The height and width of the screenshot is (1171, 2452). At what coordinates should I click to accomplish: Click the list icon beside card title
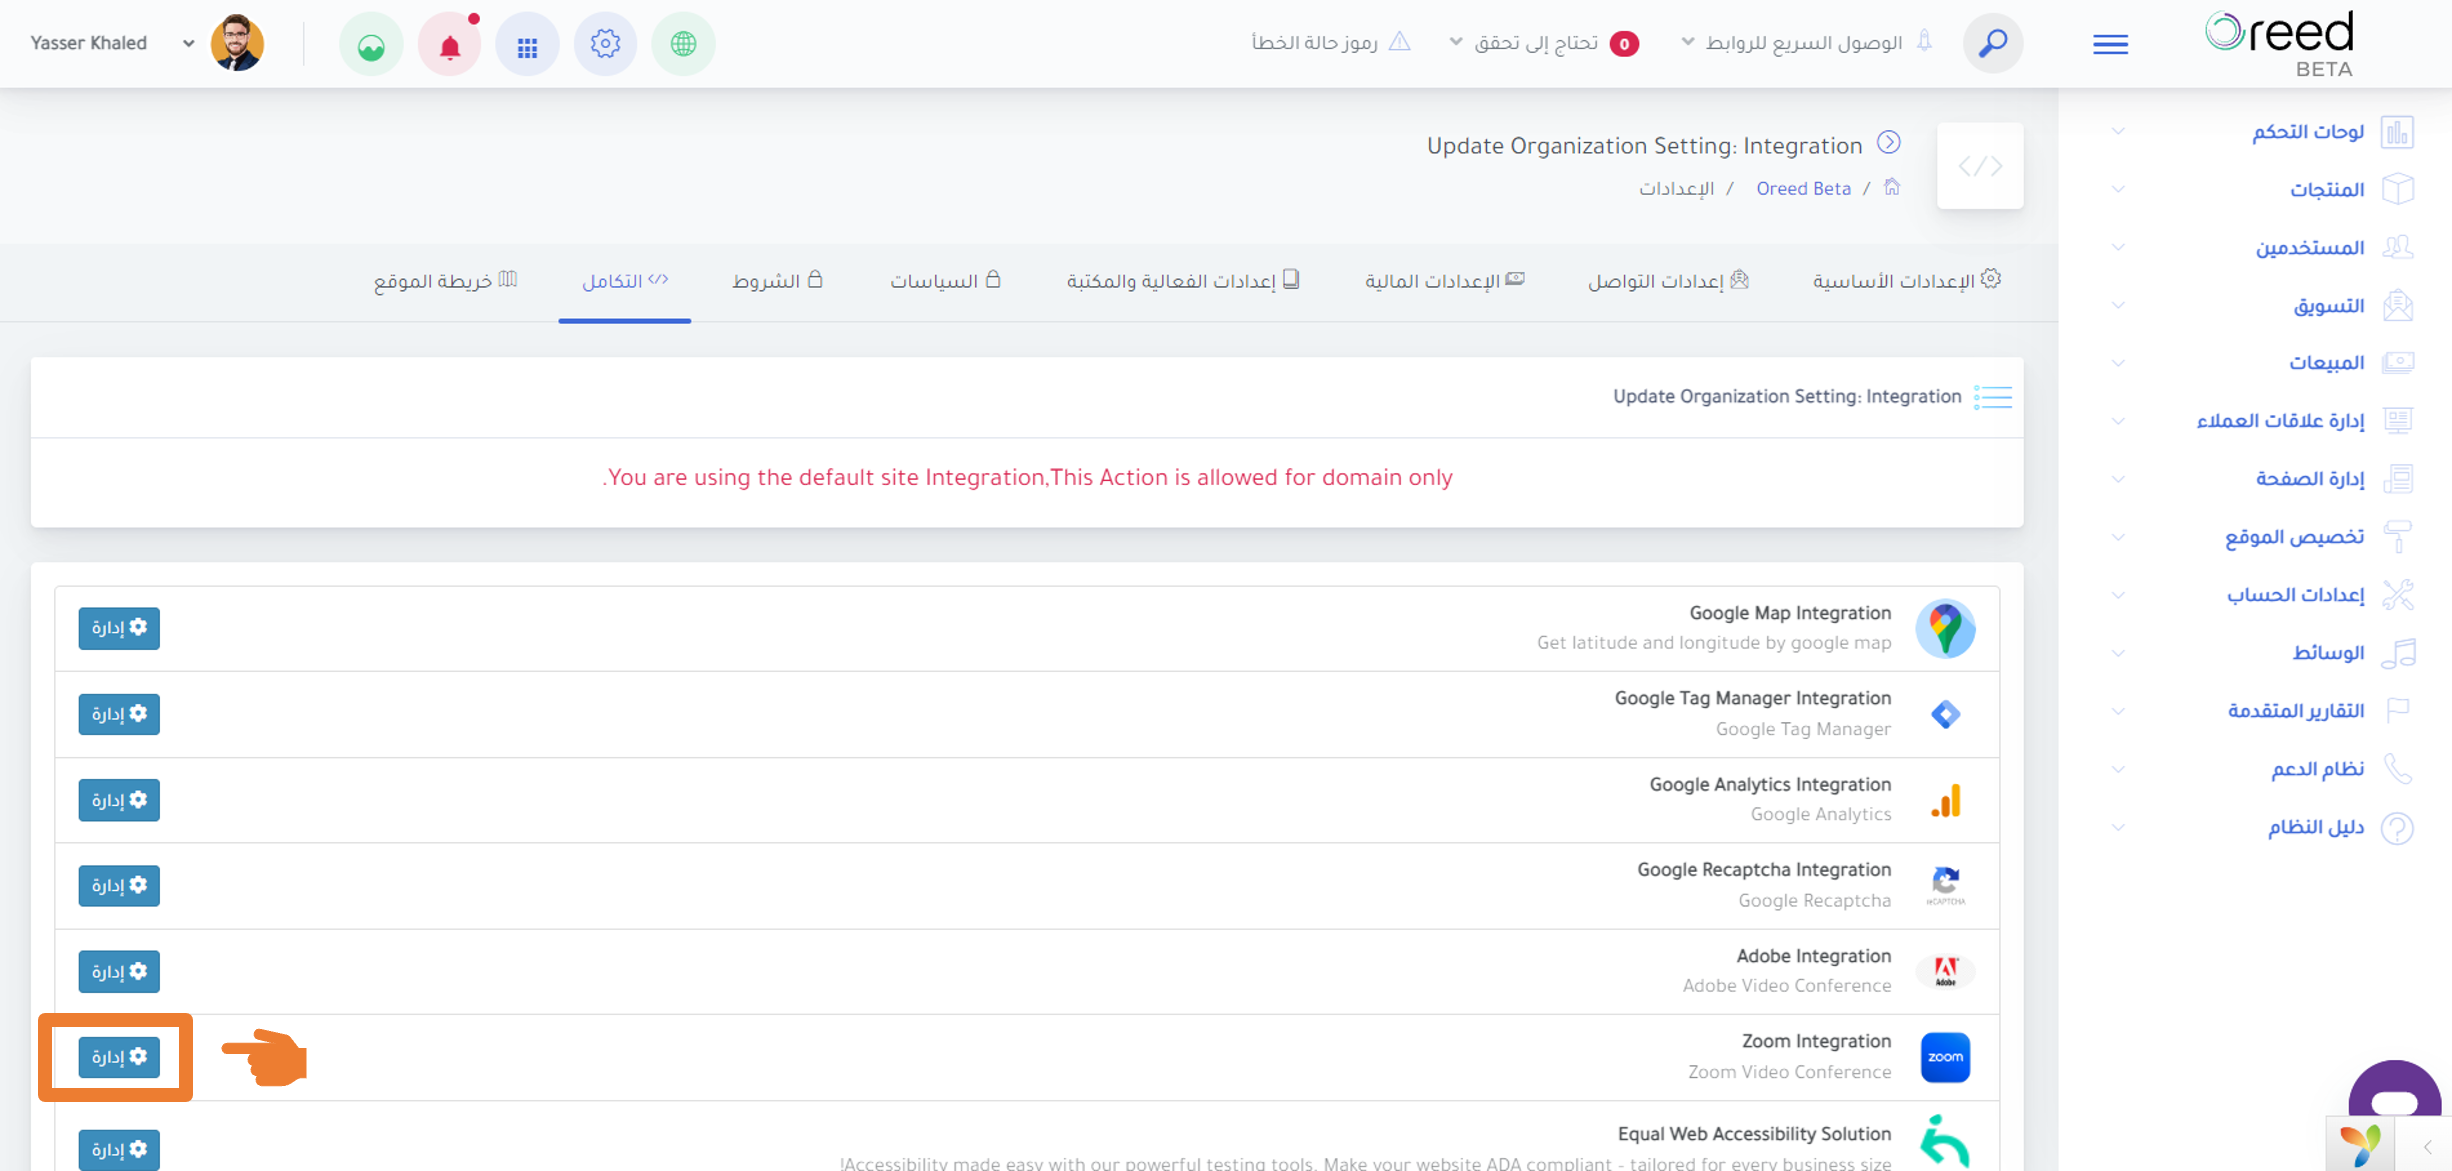(x=1992, y=397)
